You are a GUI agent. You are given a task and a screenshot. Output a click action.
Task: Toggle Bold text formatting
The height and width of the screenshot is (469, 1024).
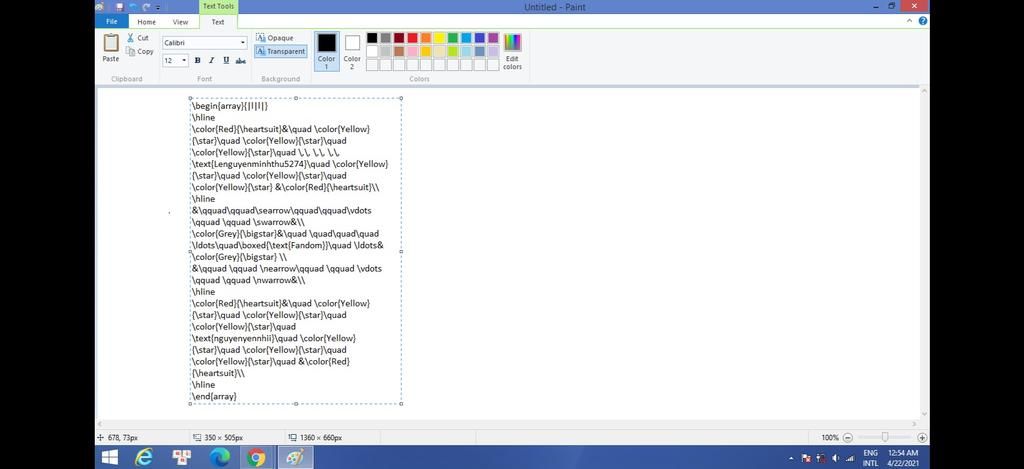point(197,60)
